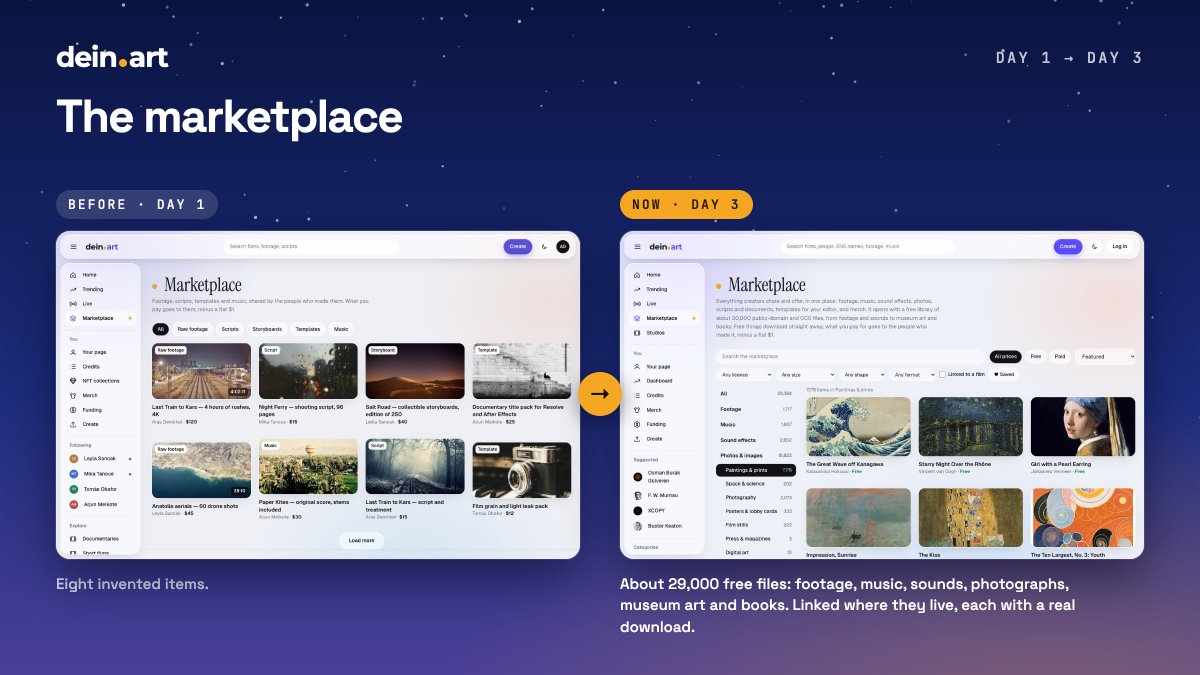Select the 'Sound effects' category
The image size is (1200, 675).
(x=756, y=440)
